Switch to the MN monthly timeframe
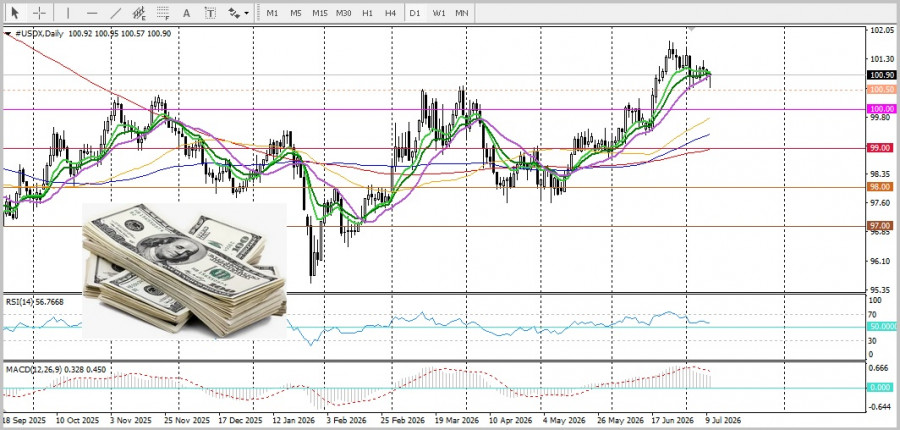Screen dimensions: 900x430 pyautogui.click(x=461, y=13)
